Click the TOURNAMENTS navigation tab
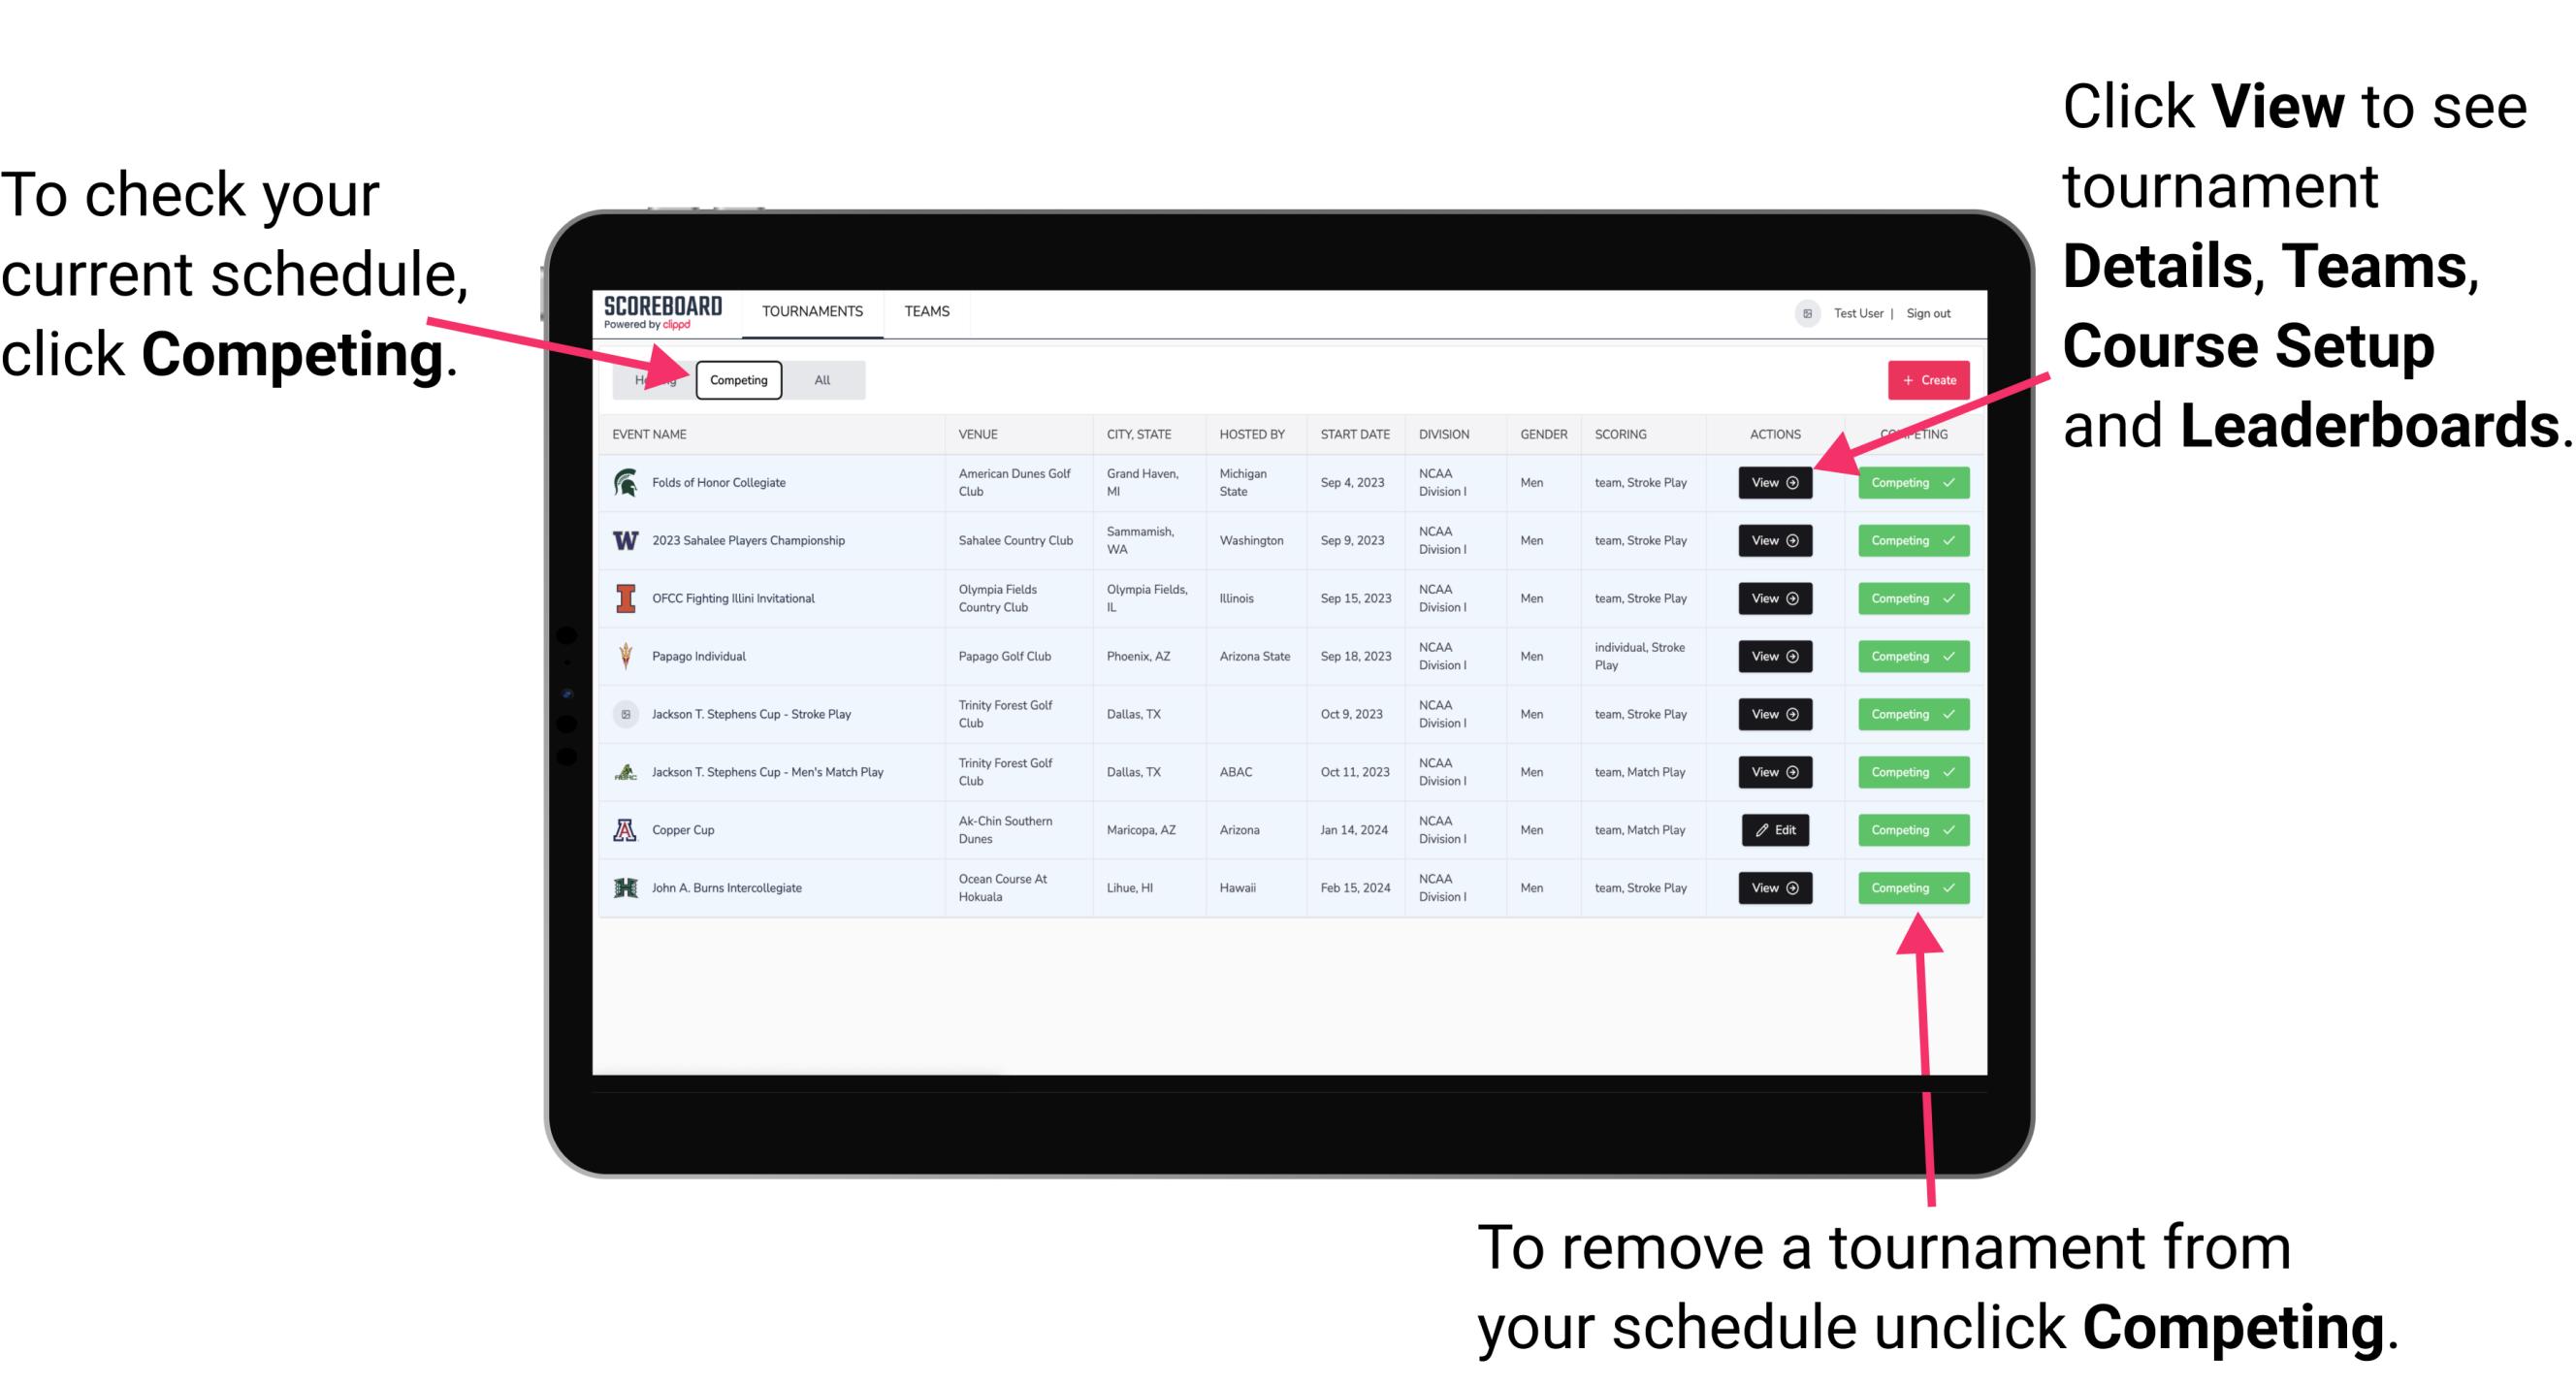Screen dimensions: 2576x1386 (x=814, y=310)
